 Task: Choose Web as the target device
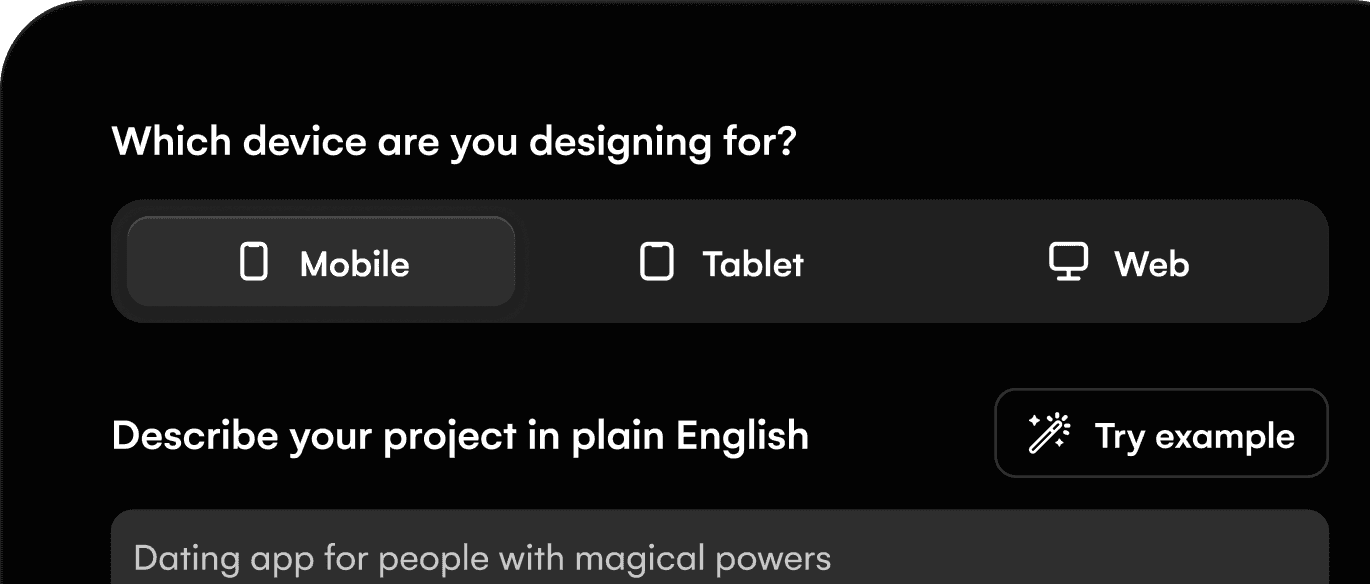(1120, 261)
